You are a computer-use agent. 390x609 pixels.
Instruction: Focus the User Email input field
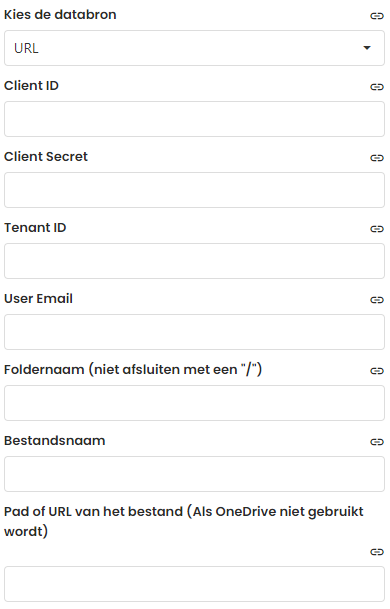point(194,332)
